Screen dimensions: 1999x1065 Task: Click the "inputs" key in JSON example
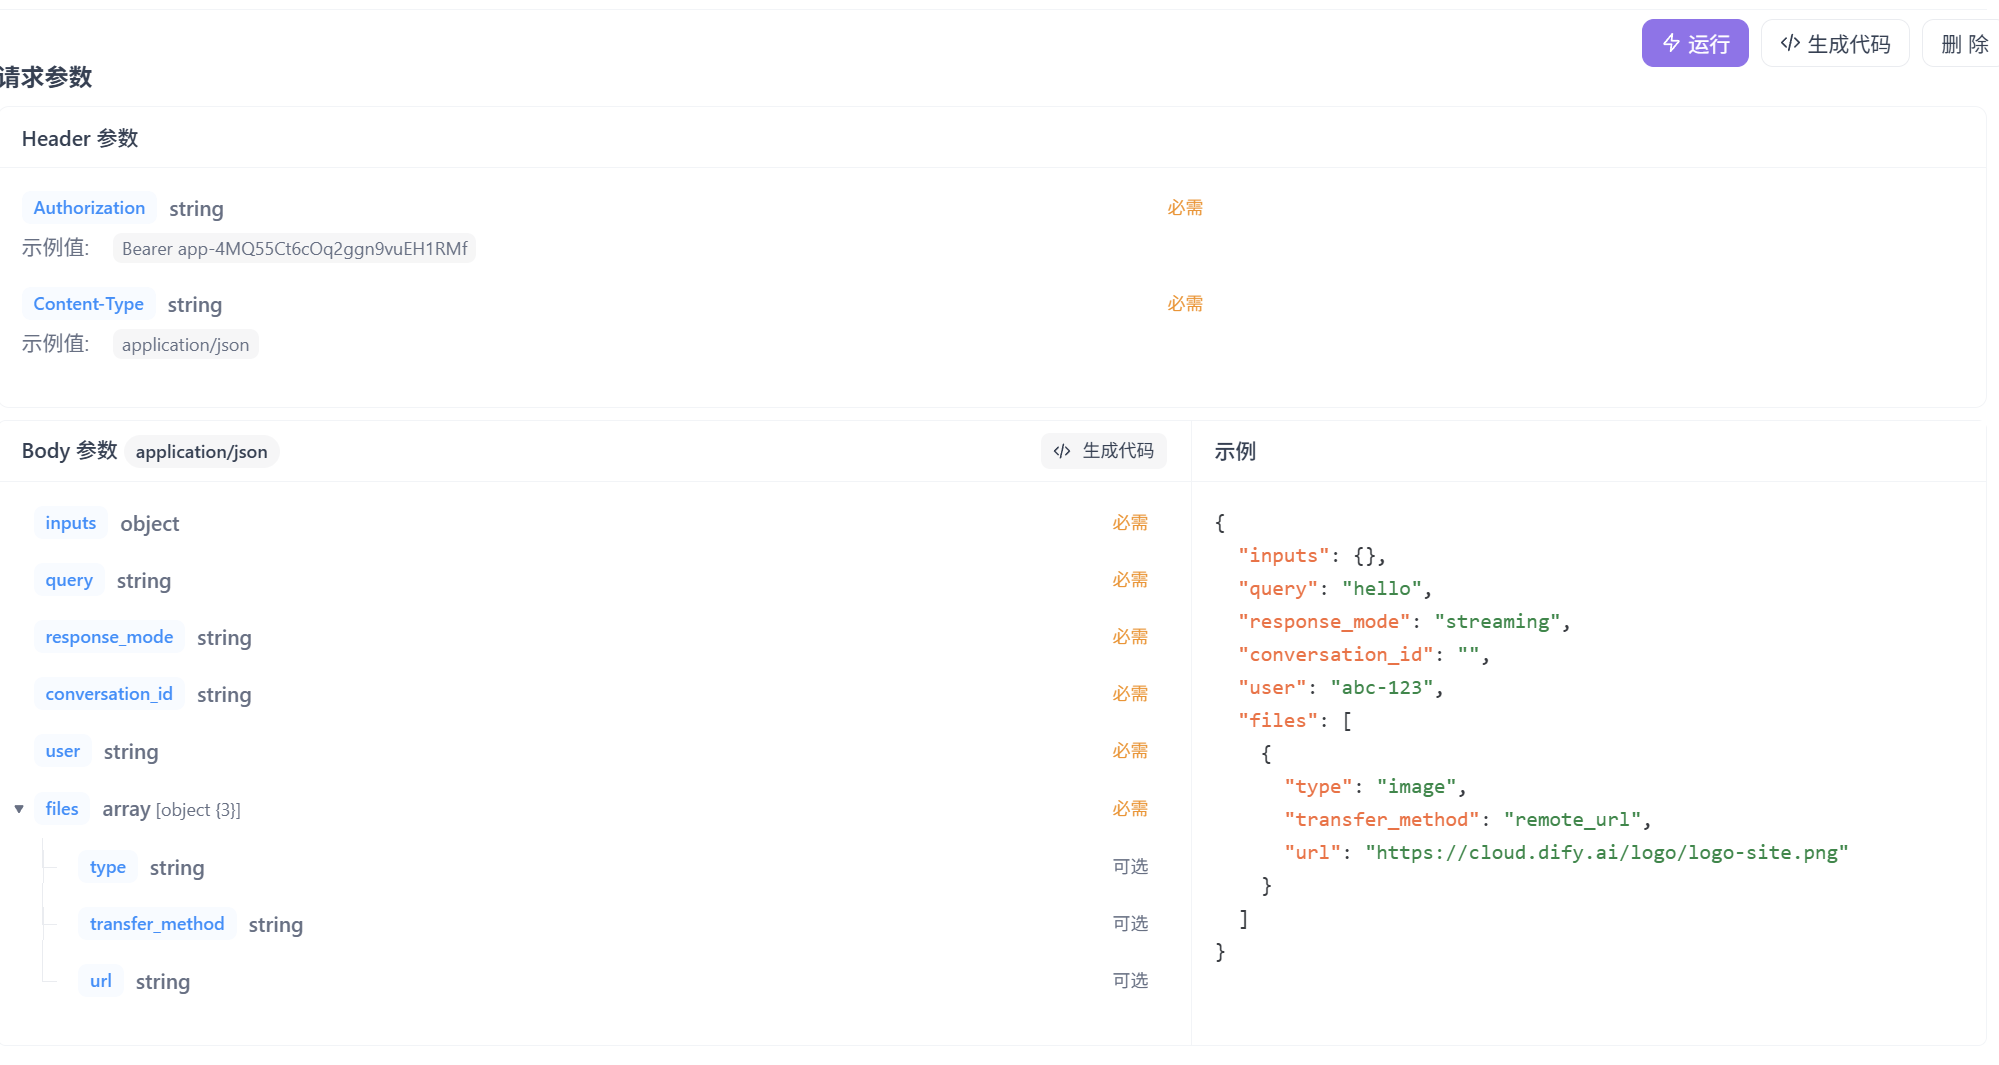tap(1284, 556)
